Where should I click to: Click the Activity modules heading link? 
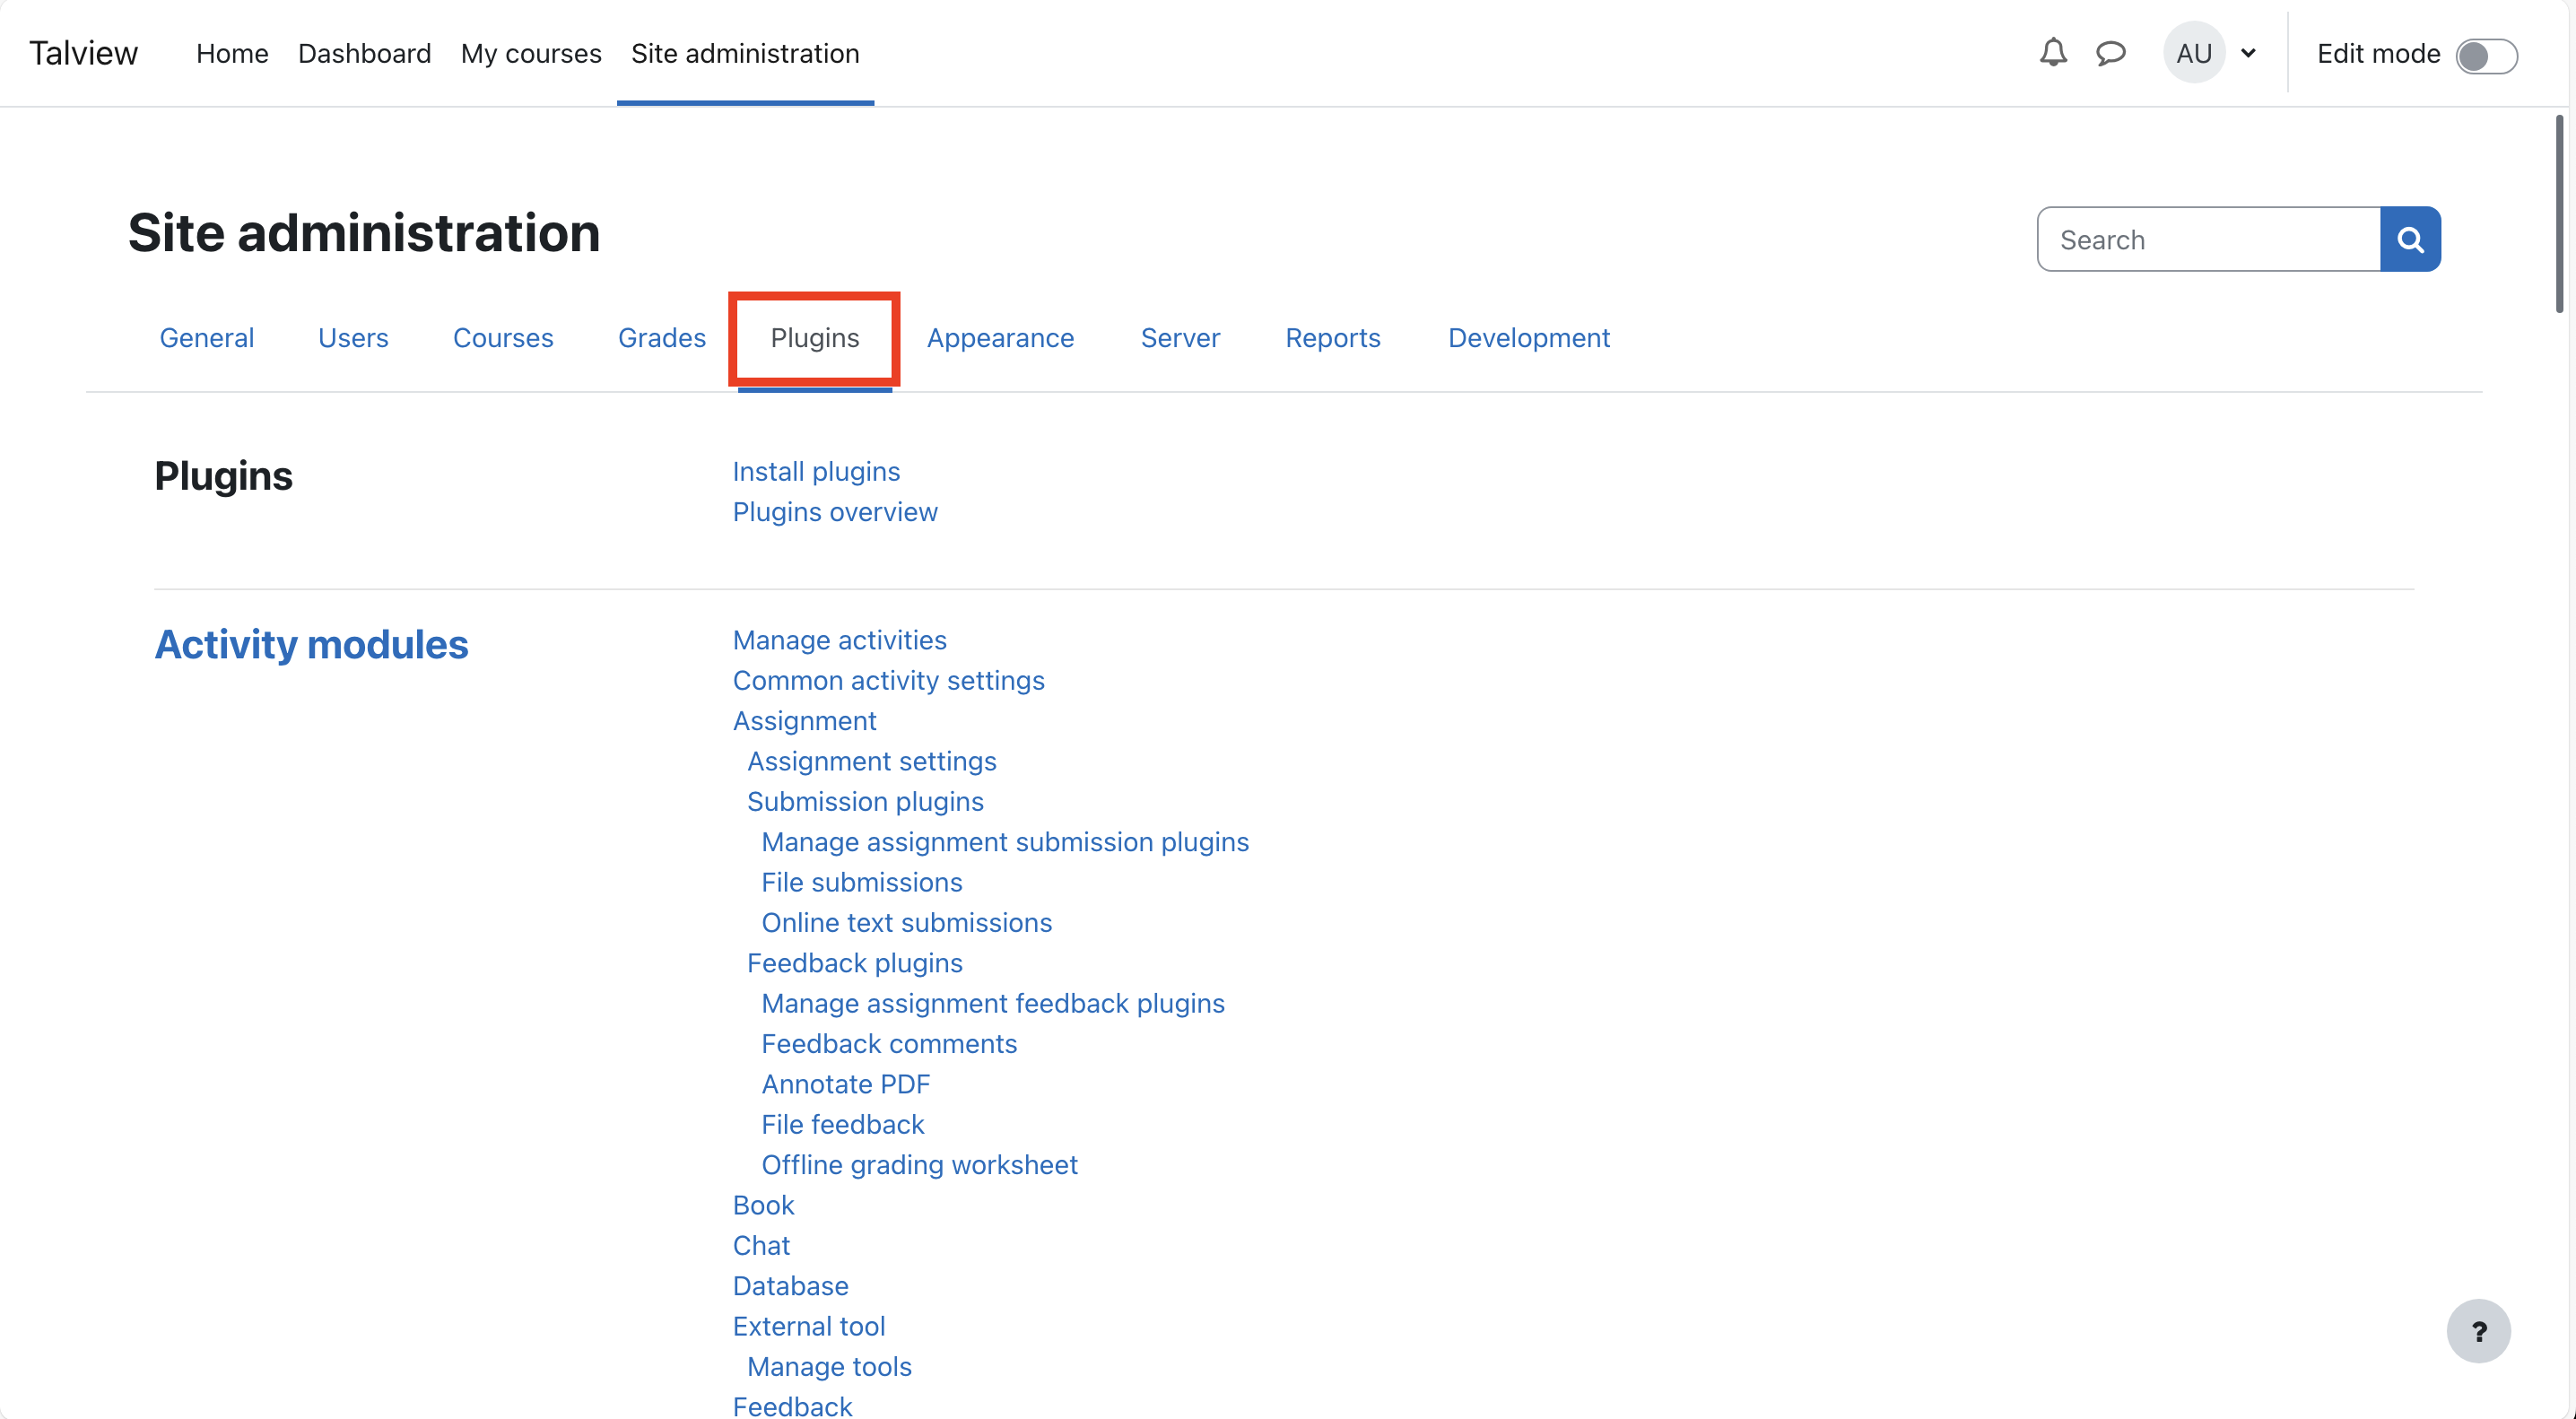coord(311,645)
